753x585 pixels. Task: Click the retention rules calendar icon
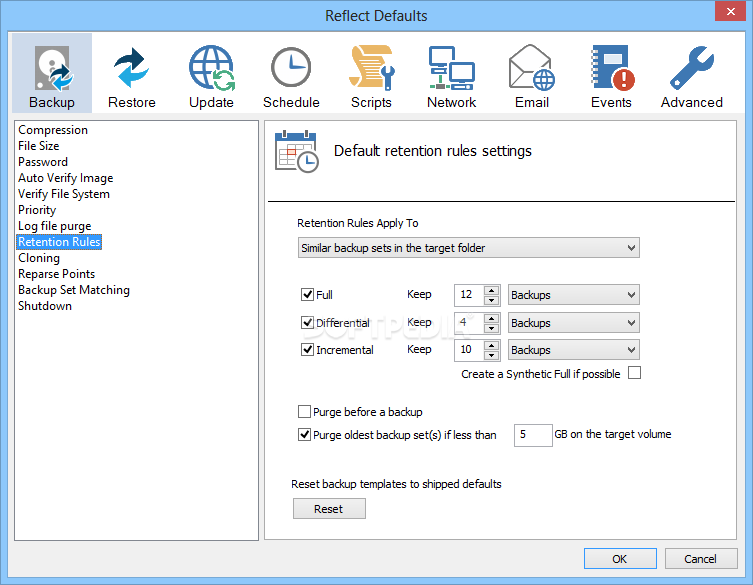(296, 151)
